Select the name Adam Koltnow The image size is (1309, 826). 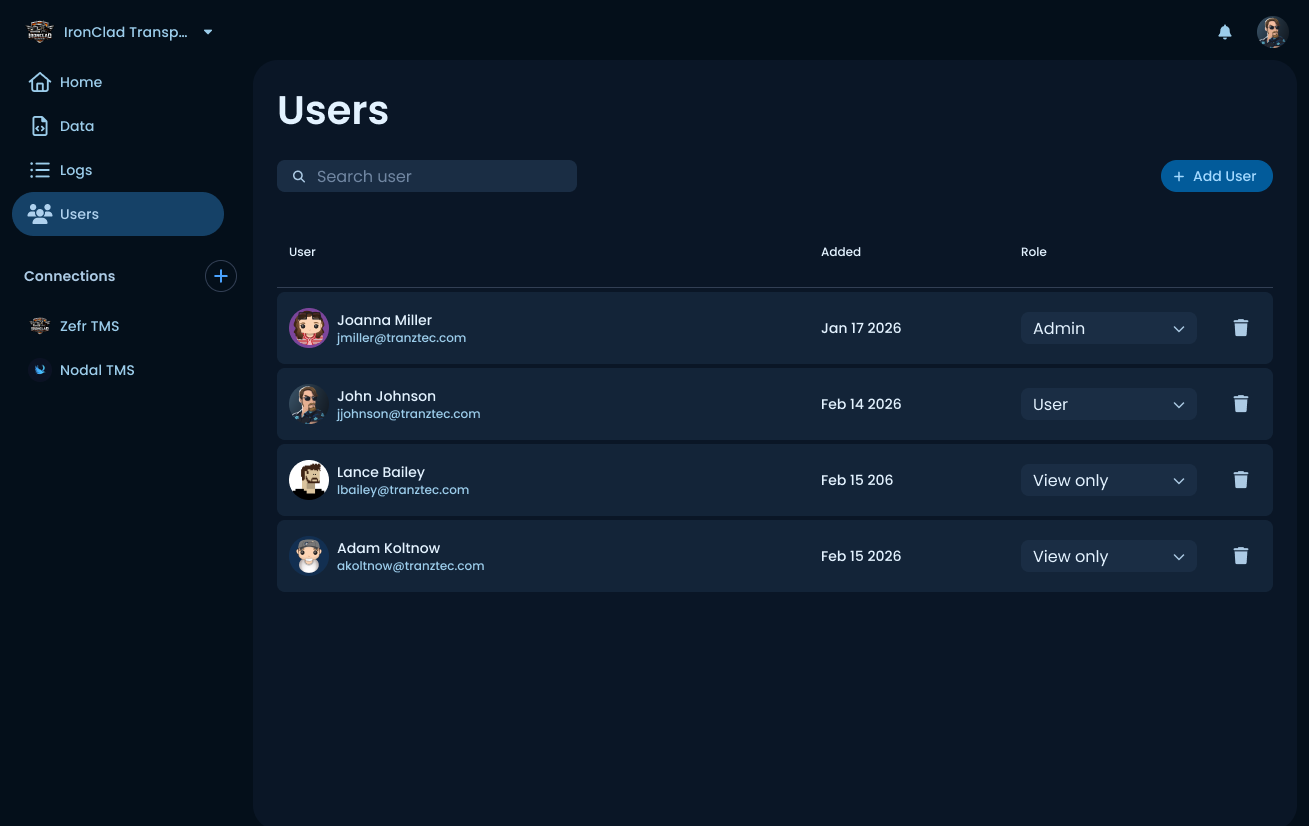389,548
